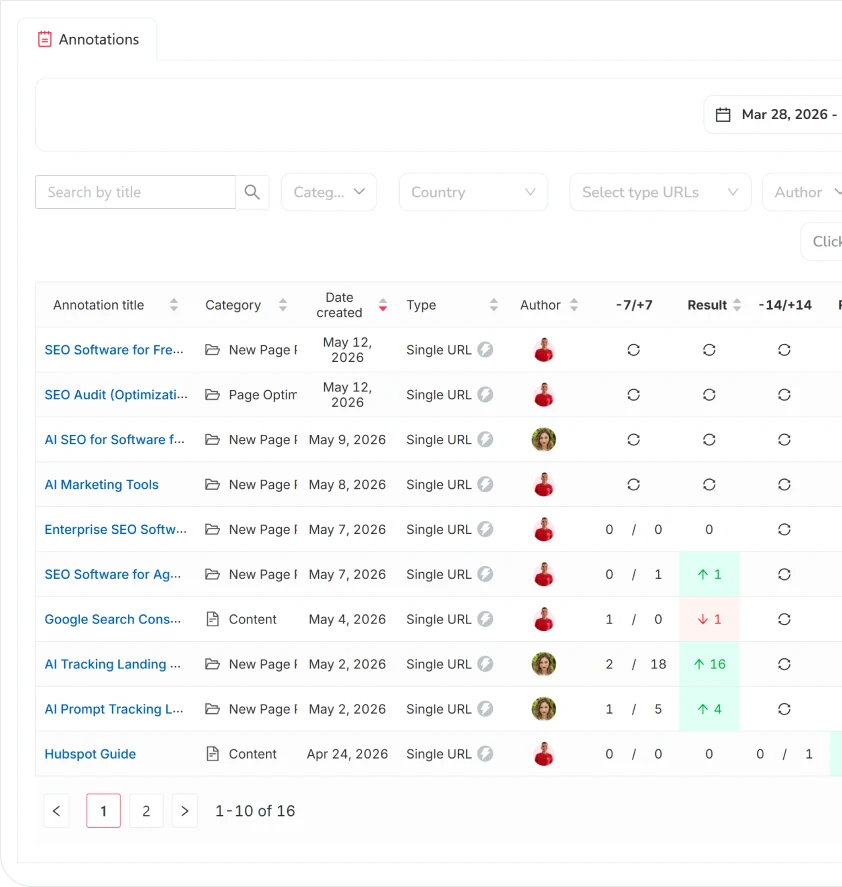
Task: Click lightning icon in SEO Software for Fre... row
Action: 485,350
